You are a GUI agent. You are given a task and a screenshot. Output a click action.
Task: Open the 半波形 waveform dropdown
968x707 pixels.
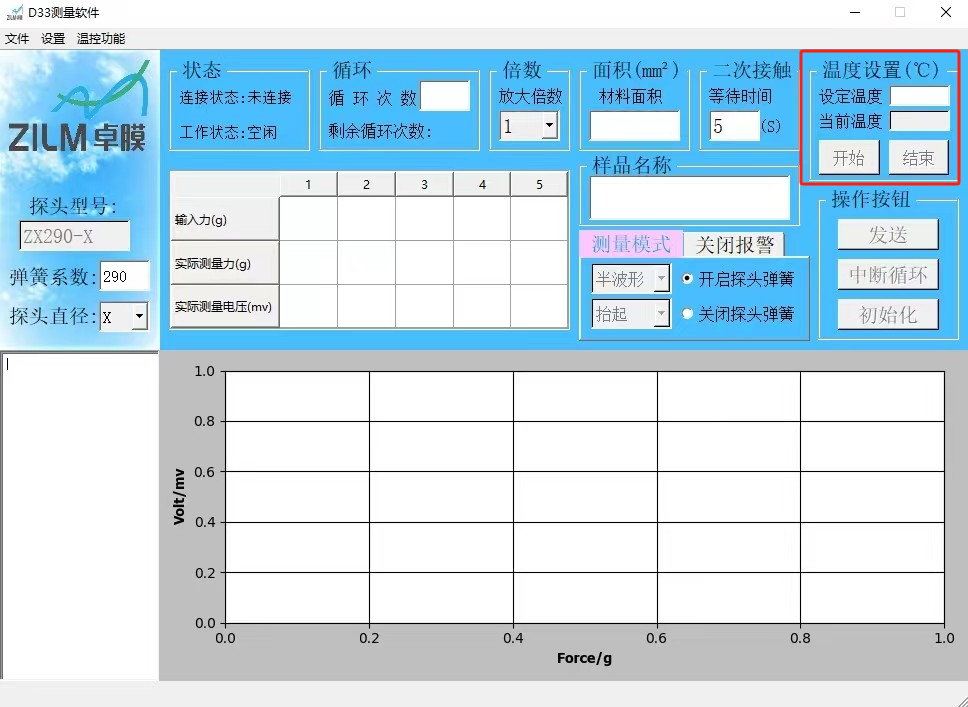661,280
